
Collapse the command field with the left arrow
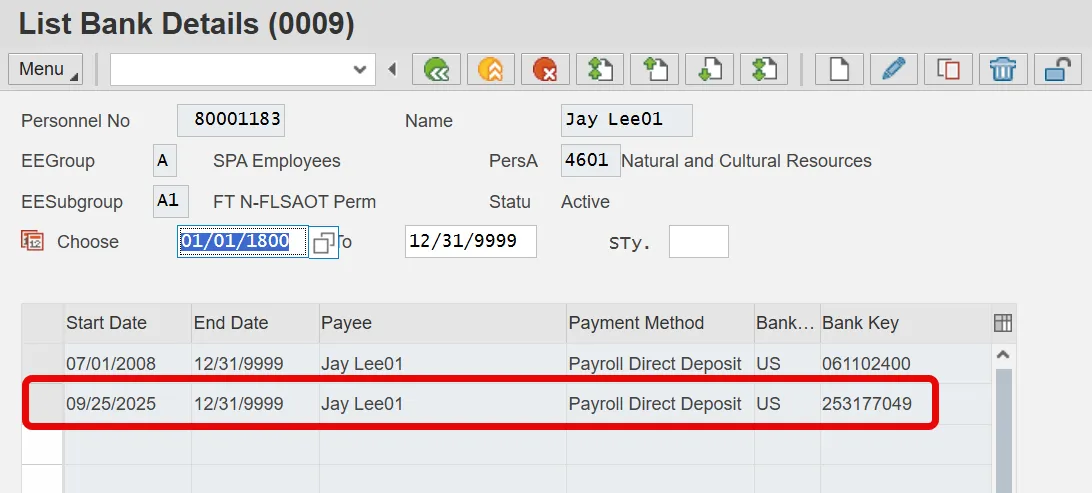point(392,70)
